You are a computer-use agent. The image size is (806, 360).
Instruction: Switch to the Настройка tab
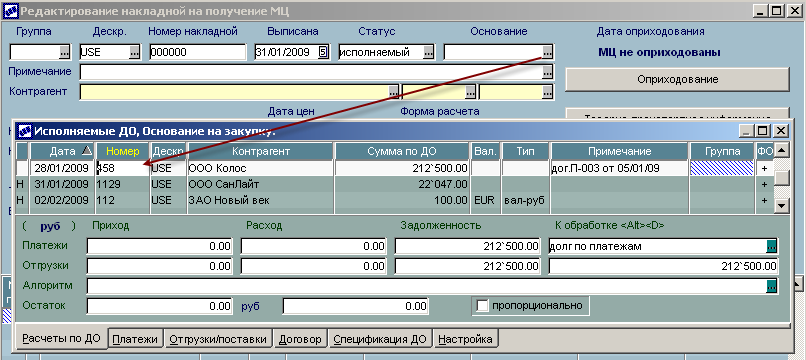coord(466,339)
